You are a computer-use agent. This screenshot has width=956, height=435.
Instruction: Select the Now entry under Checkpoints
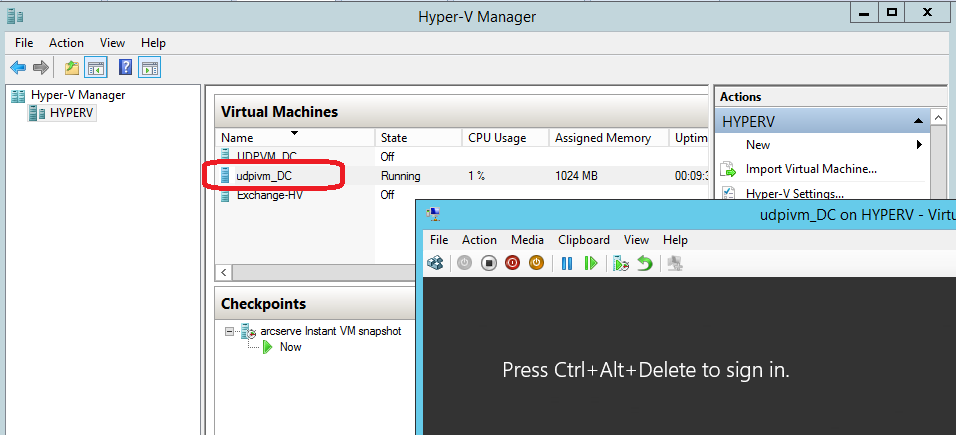(x=291, y=347)
